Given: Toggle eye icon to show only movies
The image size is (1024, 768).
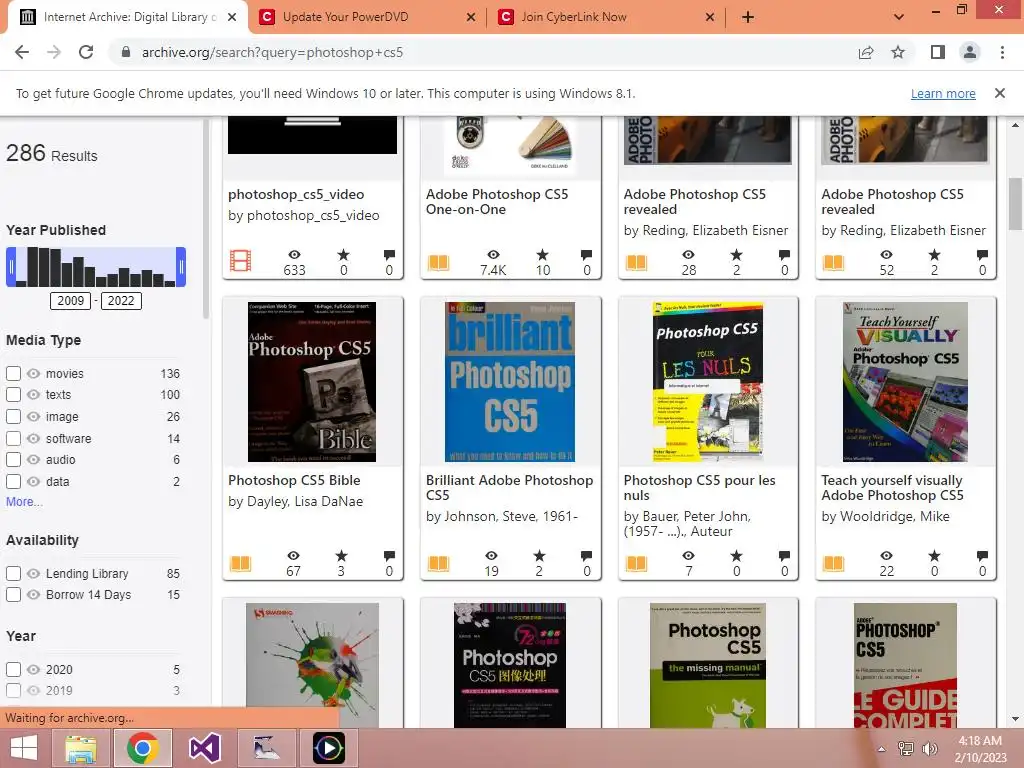Looking at the screenshot, I should click(33, 374).
